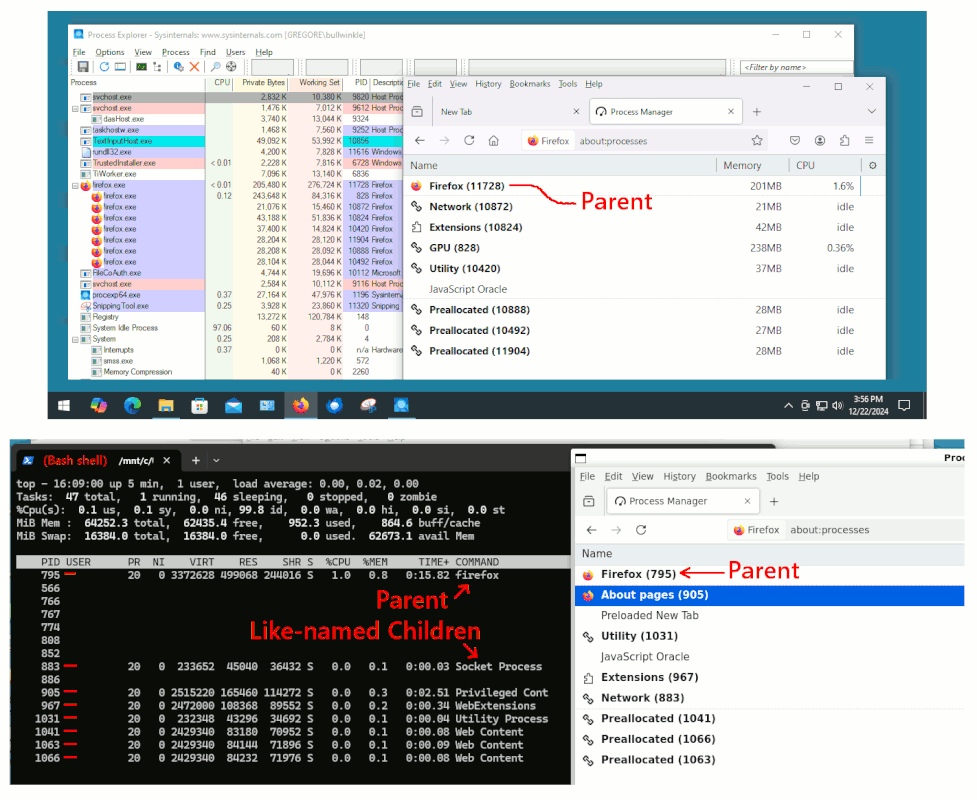Add a new terminal tab with plus button

coord(196,460)
